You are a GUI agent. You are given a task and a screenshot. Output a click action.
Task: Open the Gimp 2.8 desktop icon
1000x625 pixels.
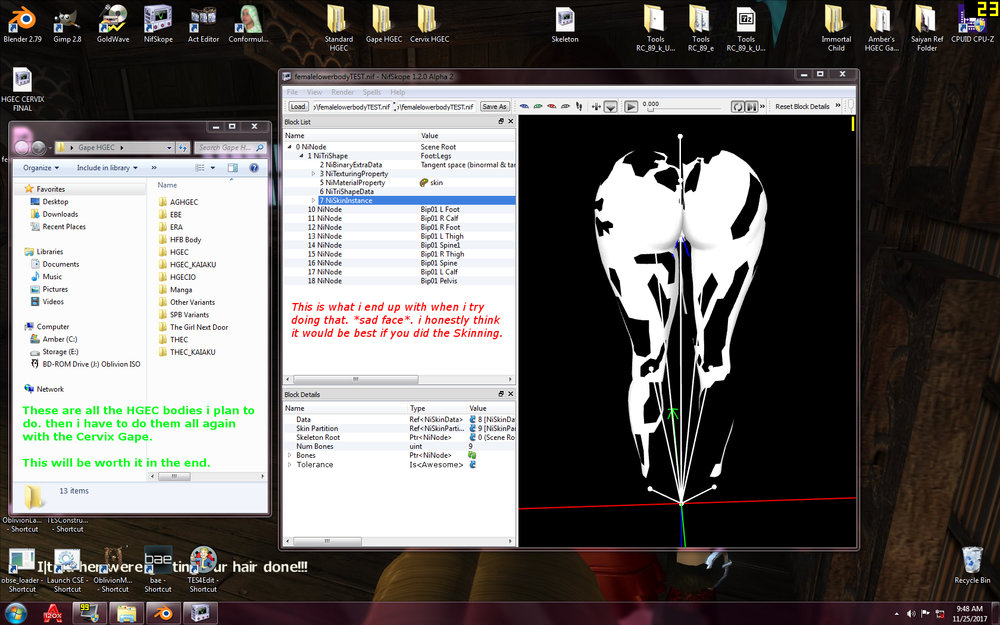point(67,24)
